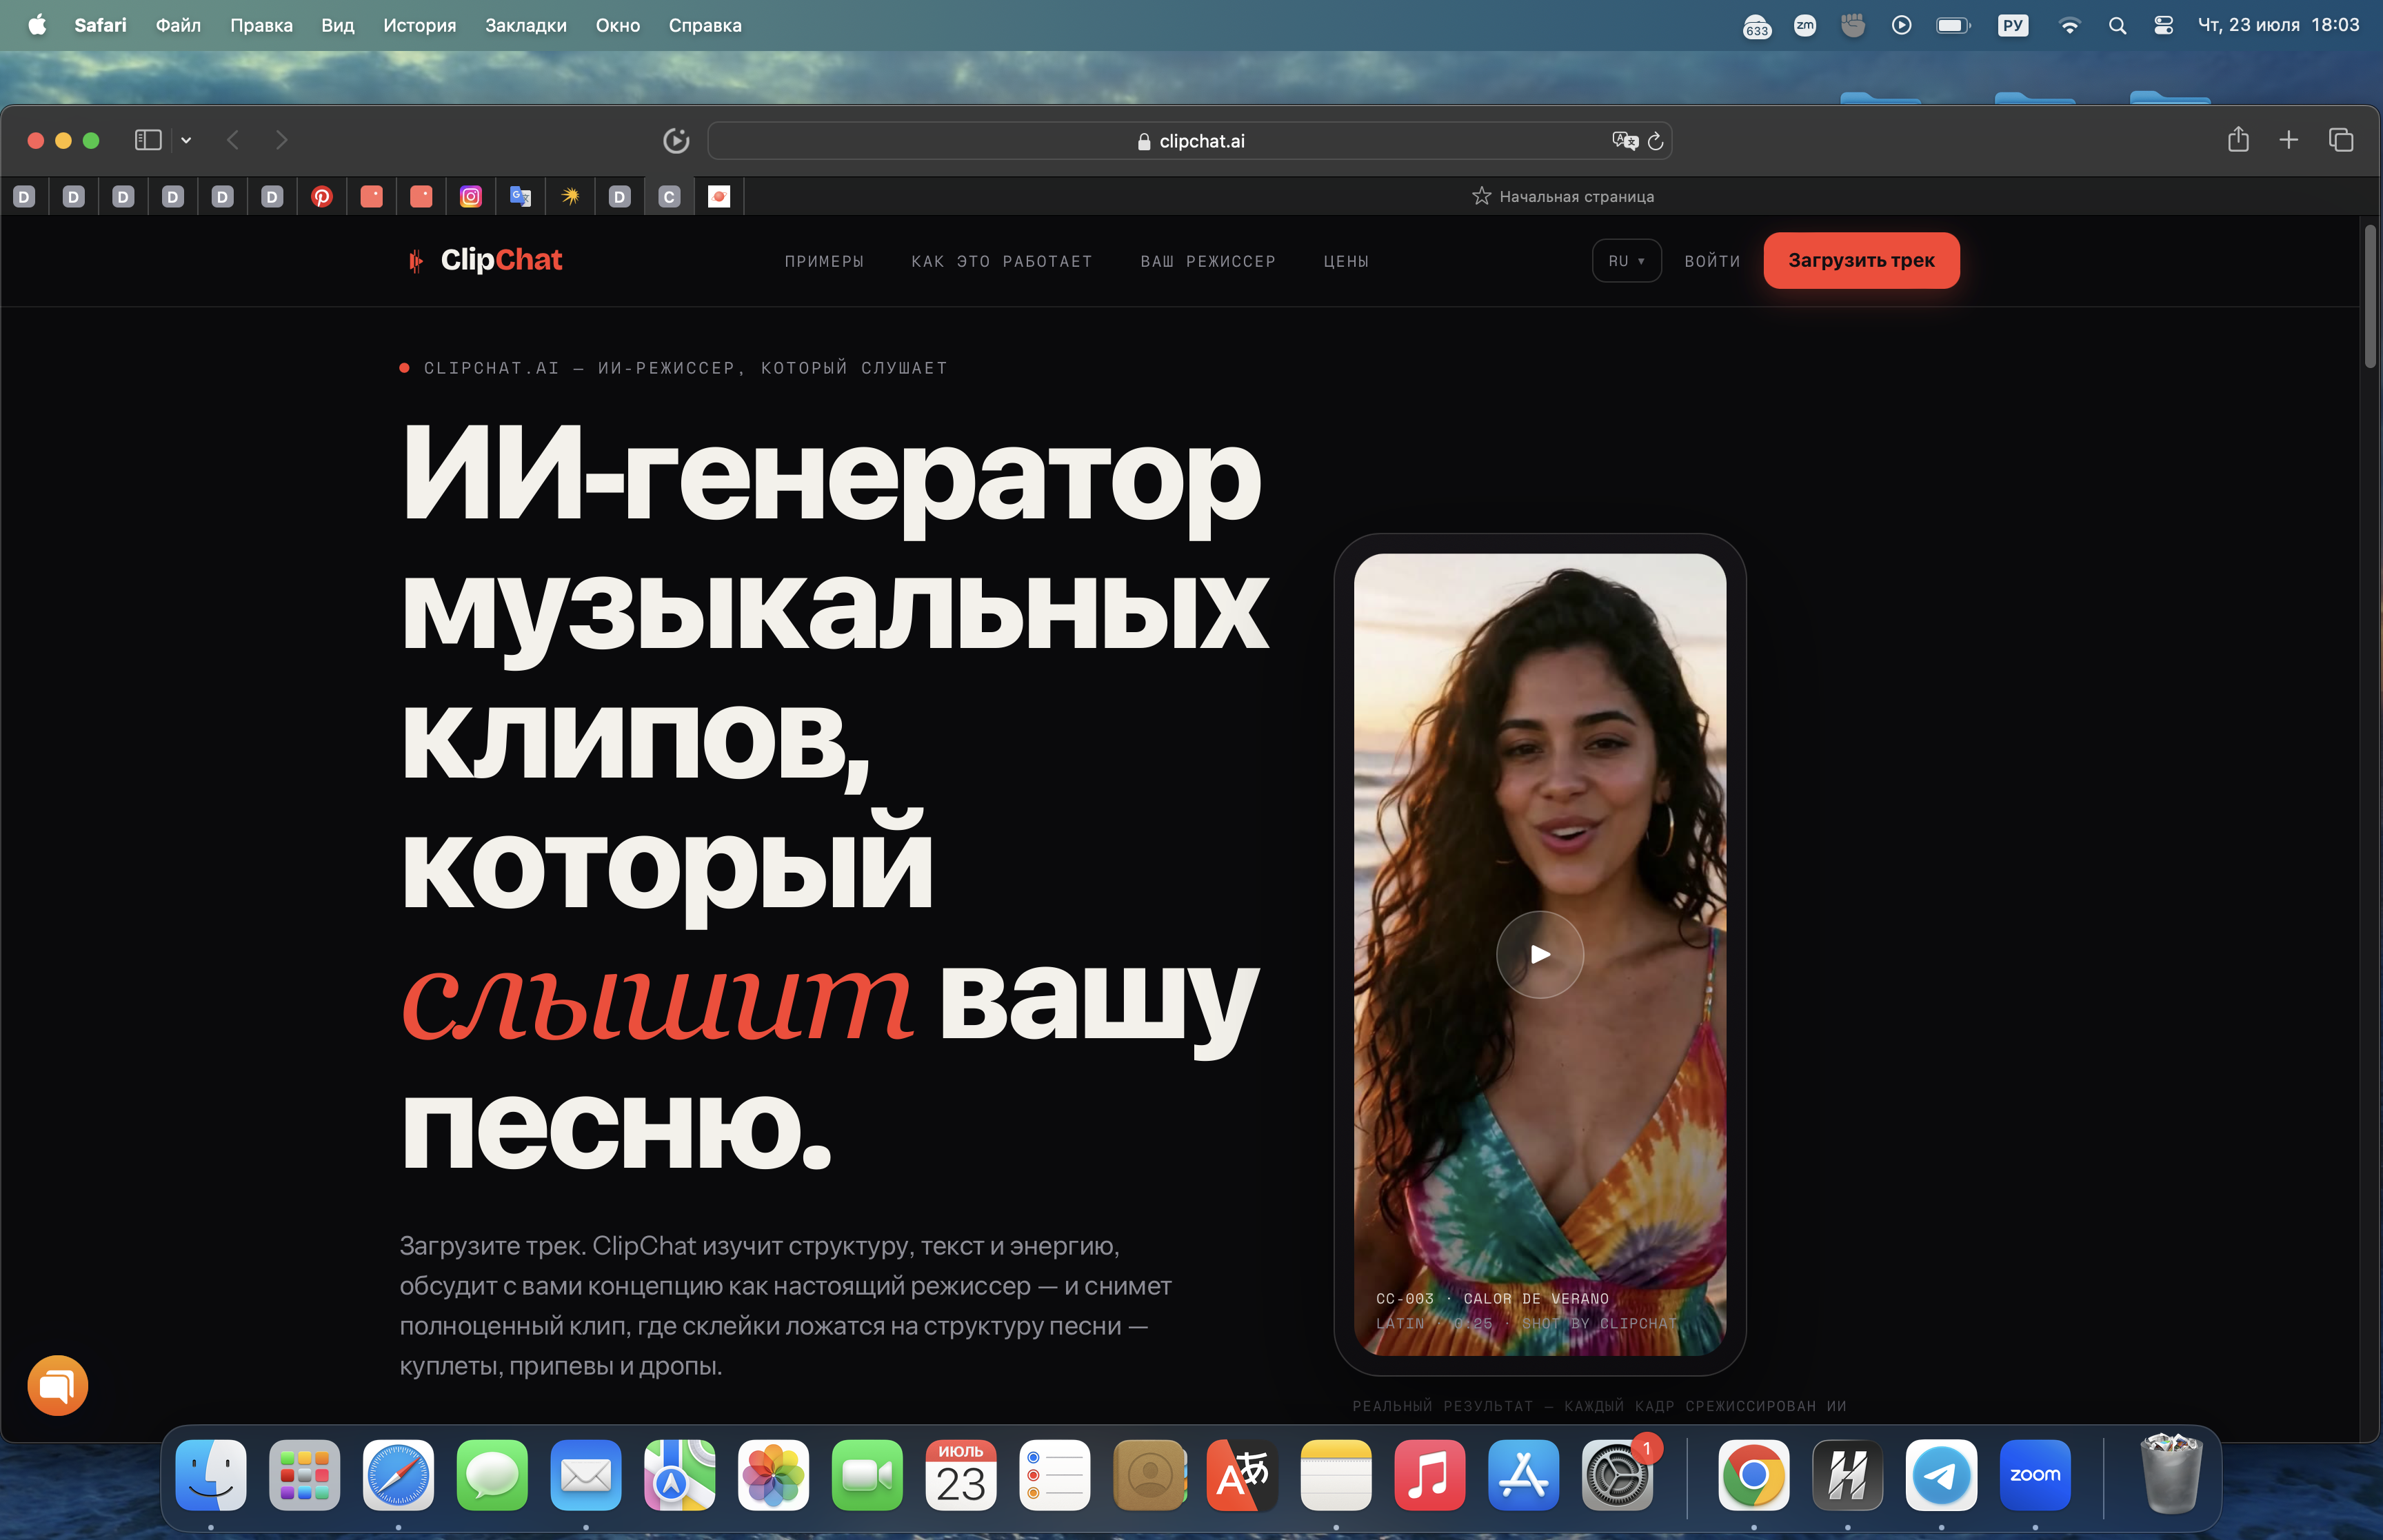Toggle the Safari sidebar button
Image resolution: width=2383 pixels, height=1540 pixels.
point(148,140)
